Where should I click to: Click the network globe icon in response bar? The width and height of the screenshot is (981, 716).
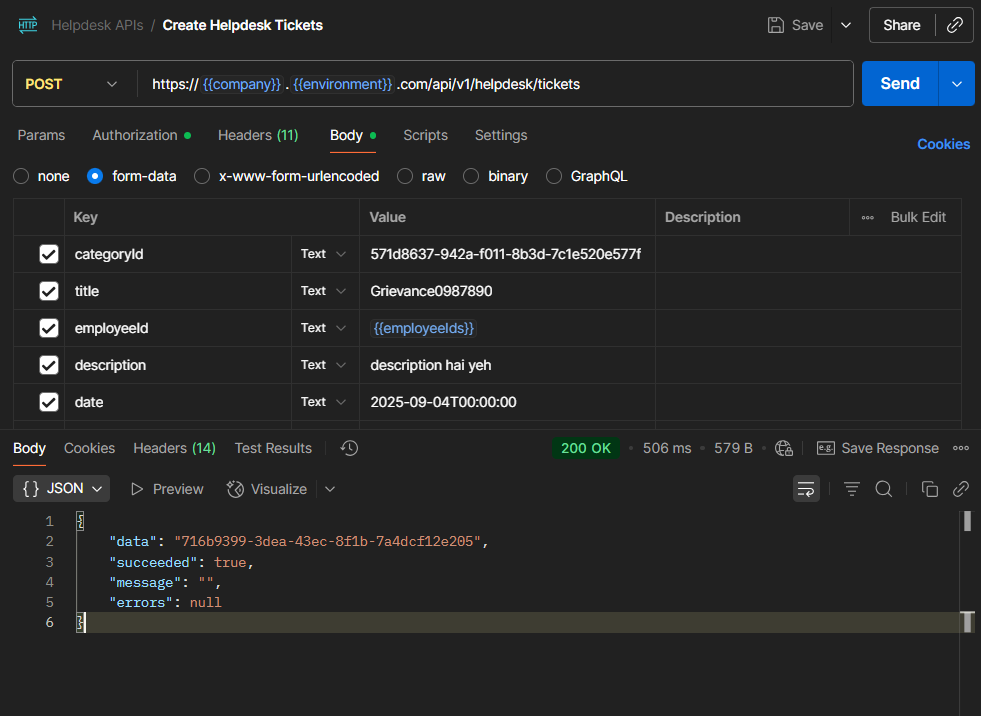pyautogui.click(x=784, y=448)
